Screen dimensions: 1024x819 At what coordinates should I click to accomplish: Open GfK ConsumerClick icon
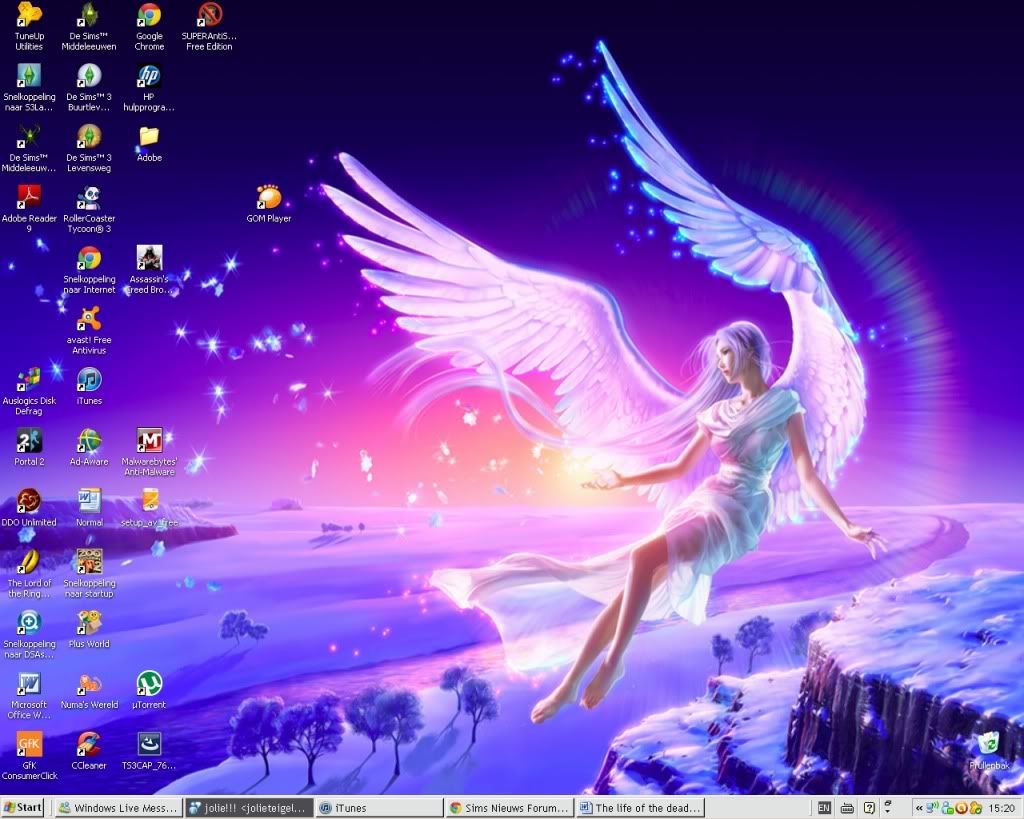(x=29, y=756)
